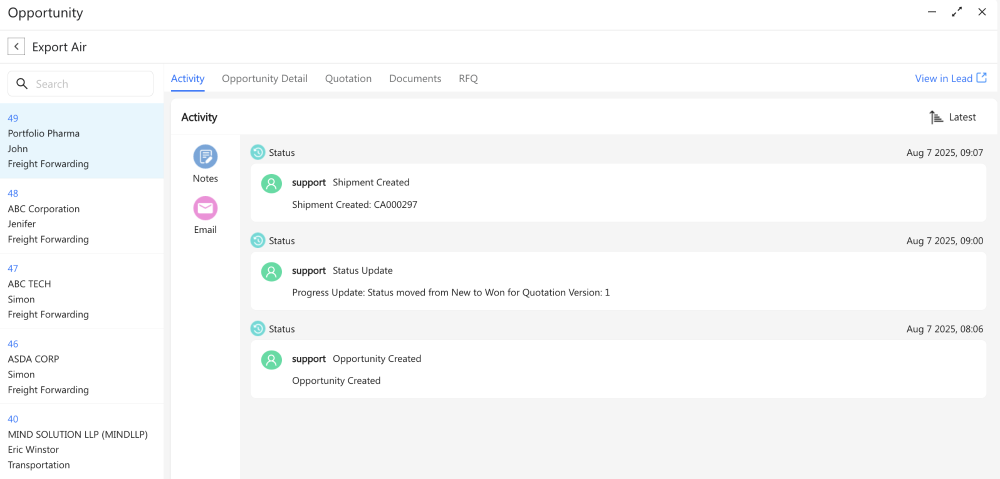Image resolution: width=1000 pixels, height=479 pixels.
Task: Click the View in Lead link
Action: (x=943, y=78)
